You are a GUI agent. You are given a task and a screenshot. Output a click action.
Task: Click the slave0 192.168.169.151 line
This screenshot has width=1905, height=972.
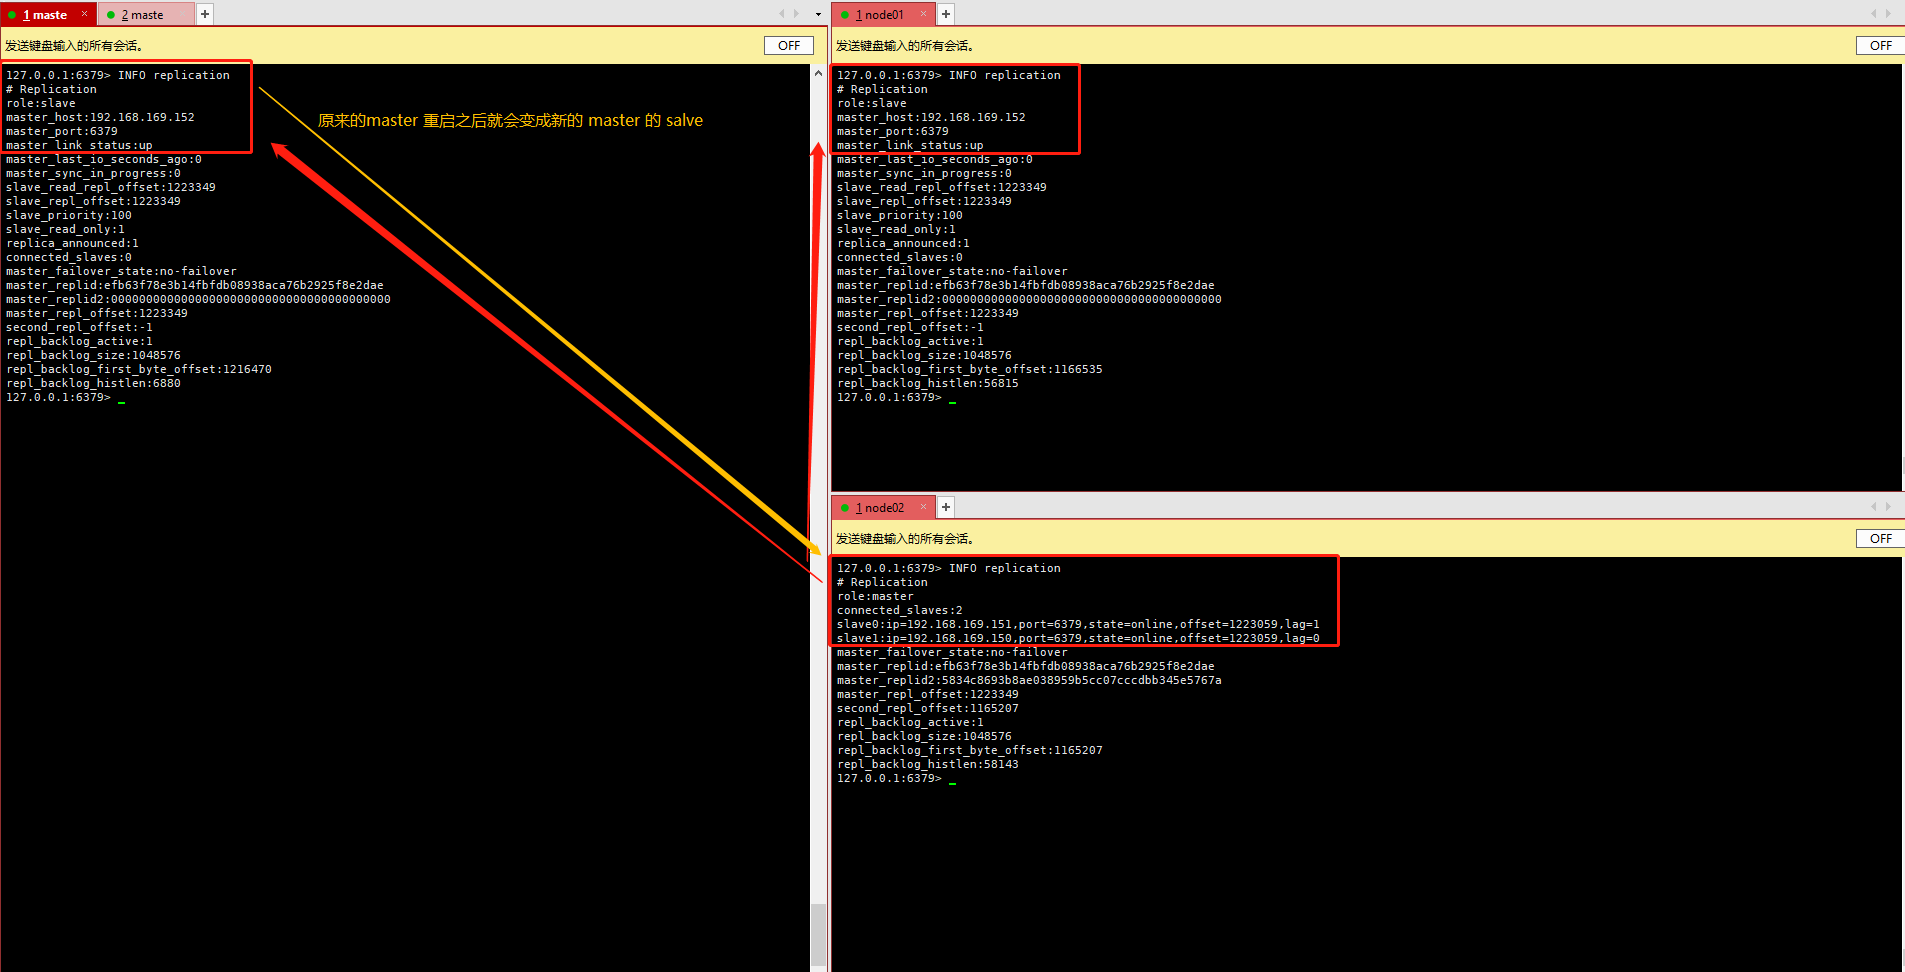point(1078,624)
